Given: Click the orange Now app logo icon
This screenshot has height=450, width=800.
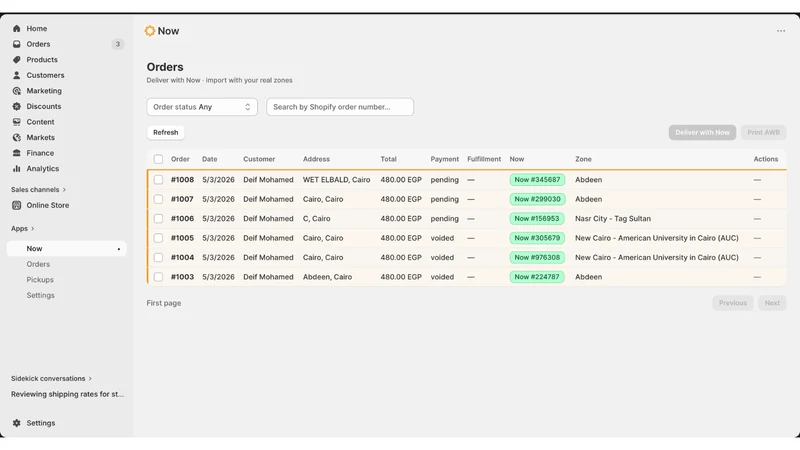Looking at the screenshot, I should [149, 31].
